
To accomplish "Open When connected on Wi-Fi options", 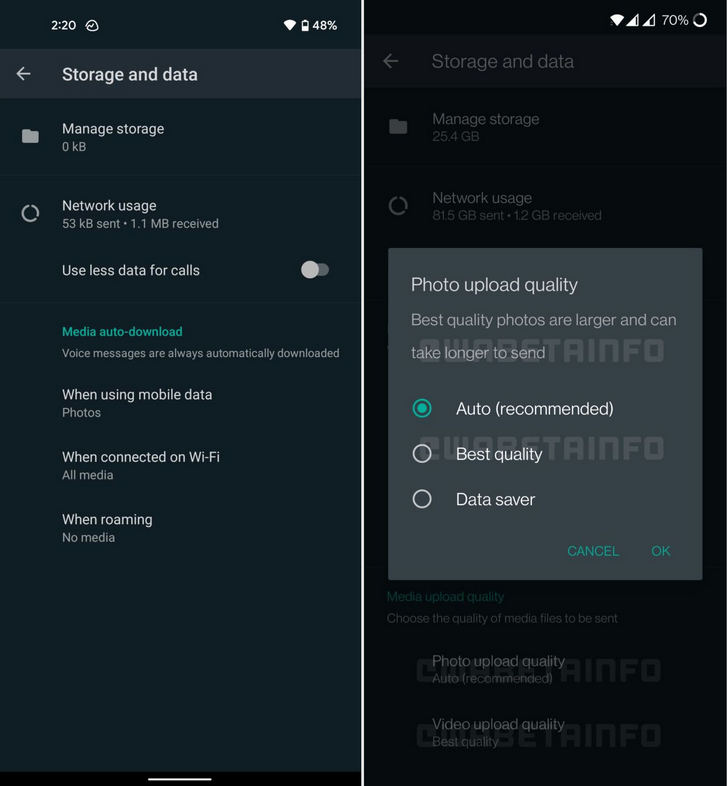I will 180,466.
